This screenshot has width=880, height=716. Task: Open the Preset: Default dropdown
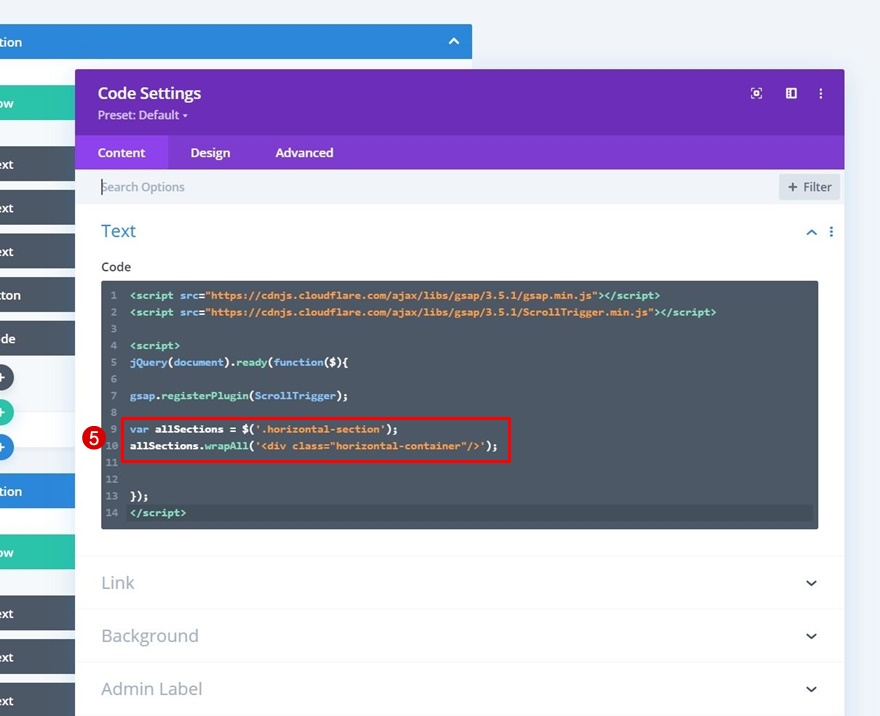(x=142, y=115)
